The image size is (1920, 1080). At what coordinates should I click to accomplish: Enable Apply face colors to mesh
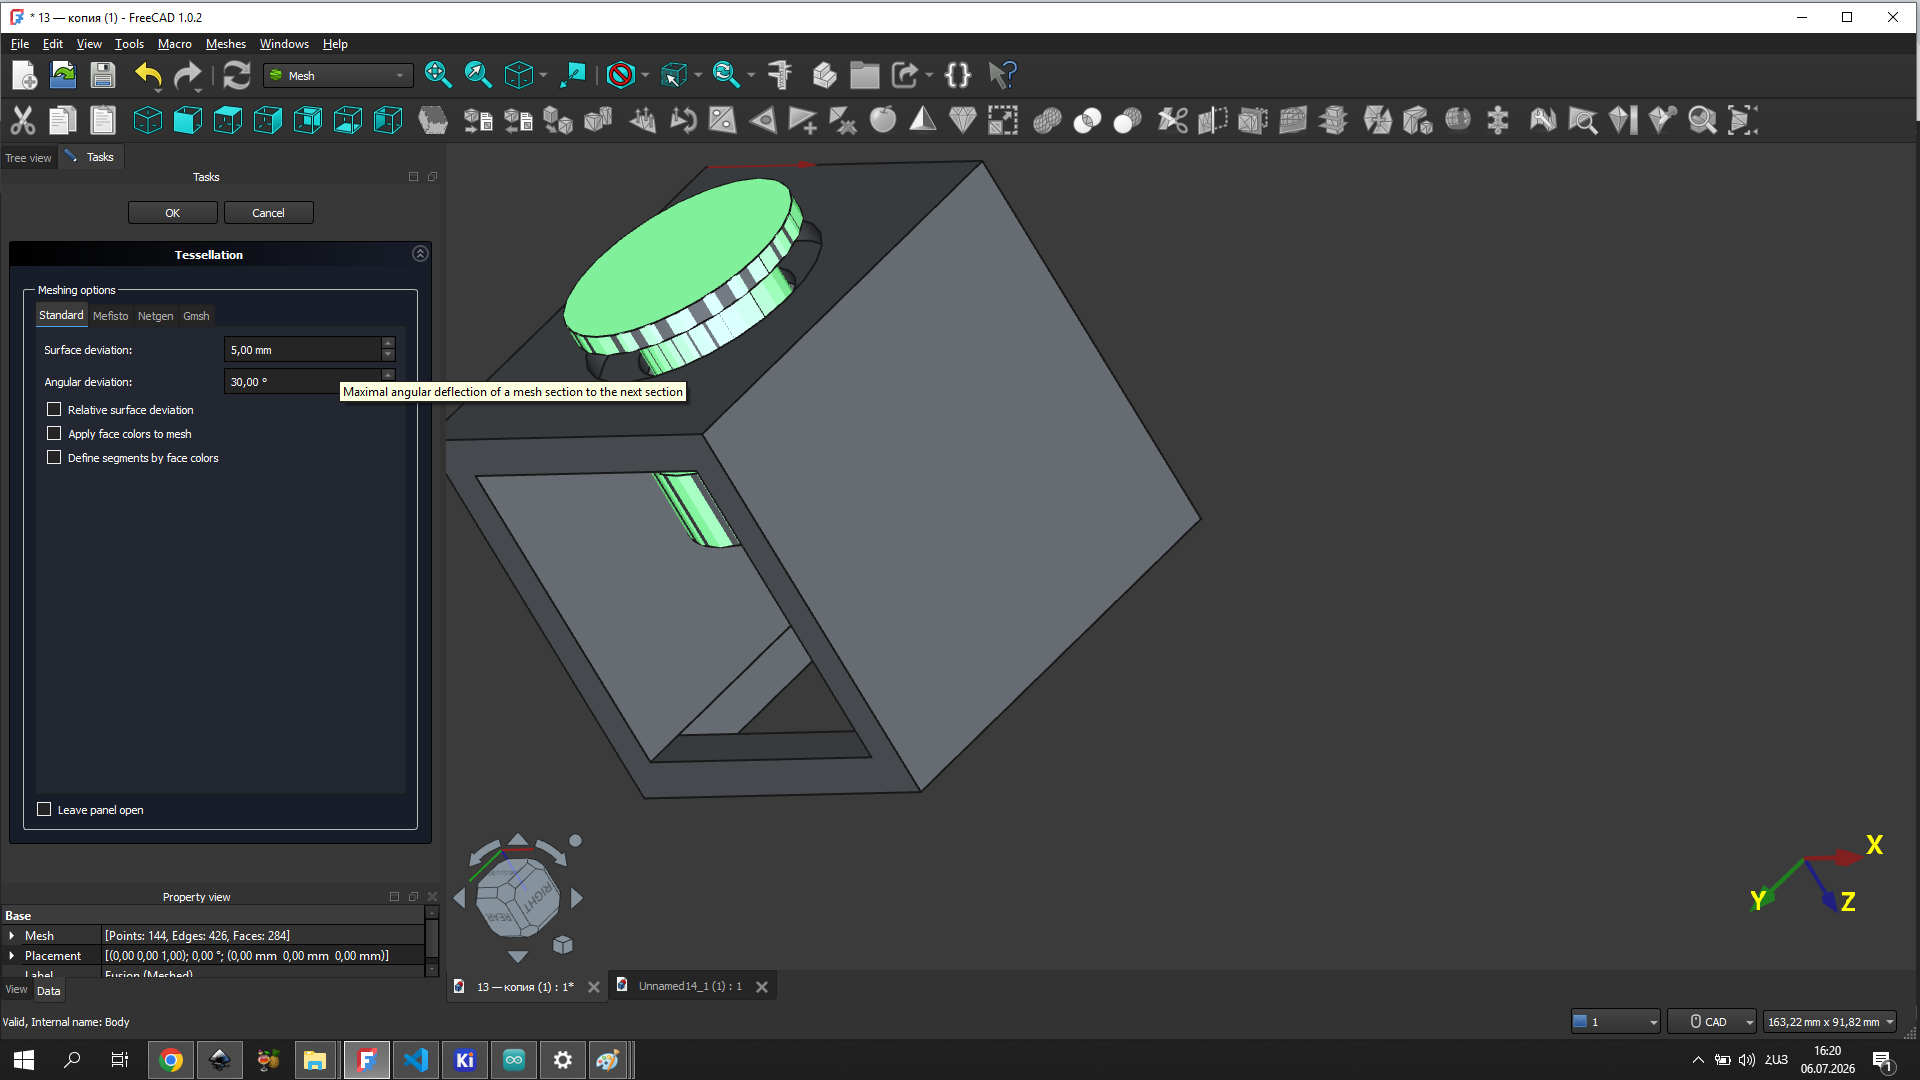coord(54,434)
